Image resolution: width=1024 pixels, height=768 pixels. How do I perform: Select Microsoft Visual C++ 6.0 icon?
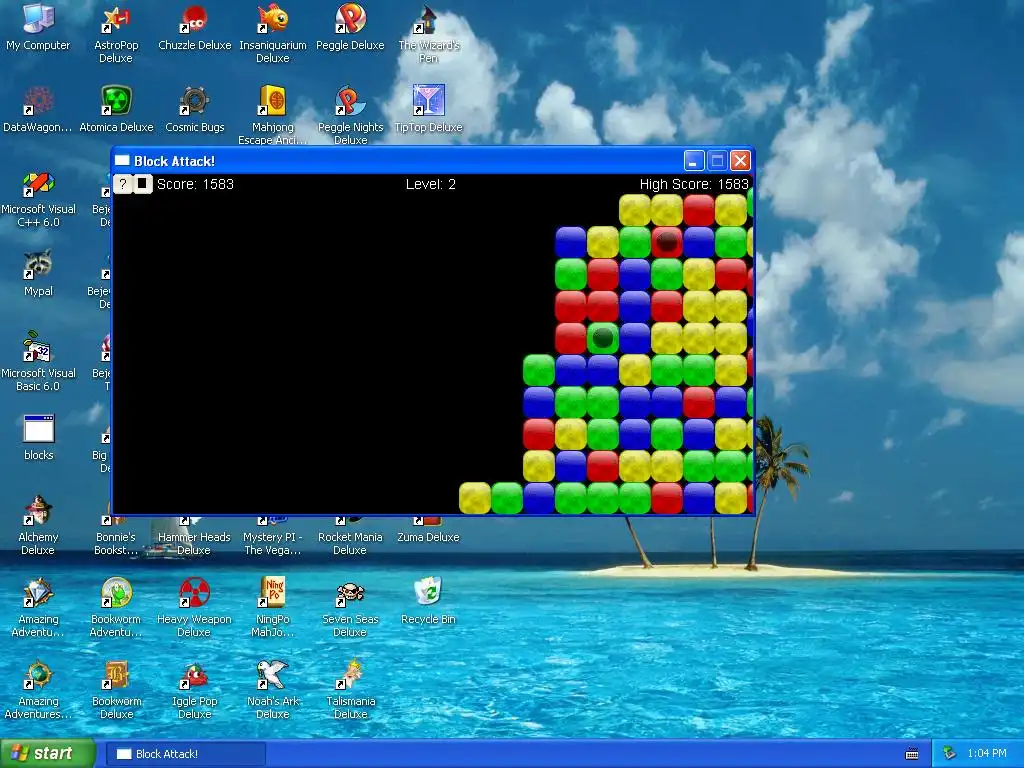point(38,199)
